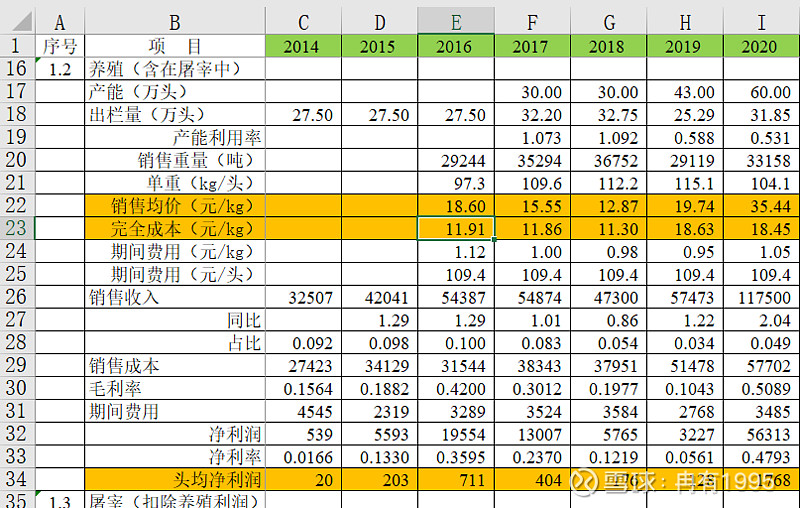The width and height of the screenshot is (800, 508).
Task: Click the 销售重量（吨） label cell
Action: tap(175, 160)
